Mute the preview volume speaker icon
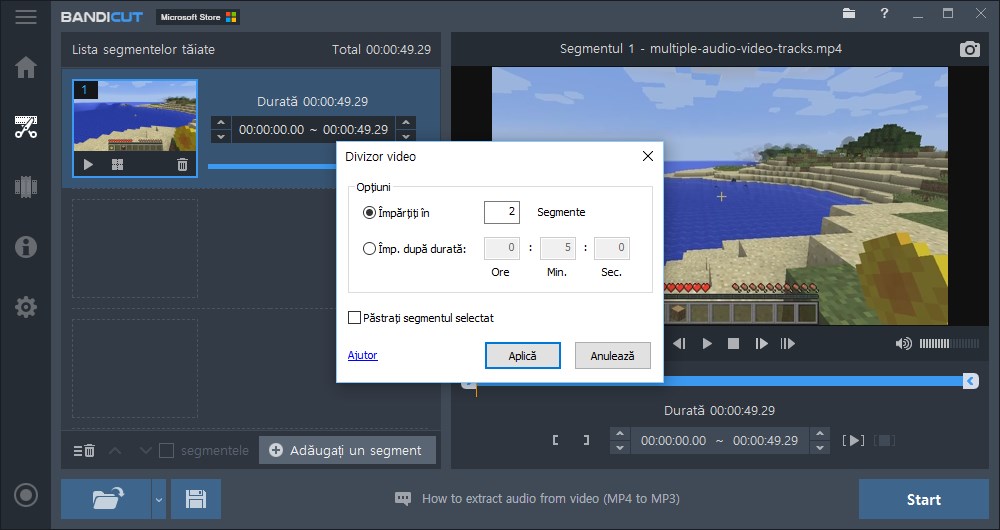This screenshot has width=1000, height=530. 903,344
